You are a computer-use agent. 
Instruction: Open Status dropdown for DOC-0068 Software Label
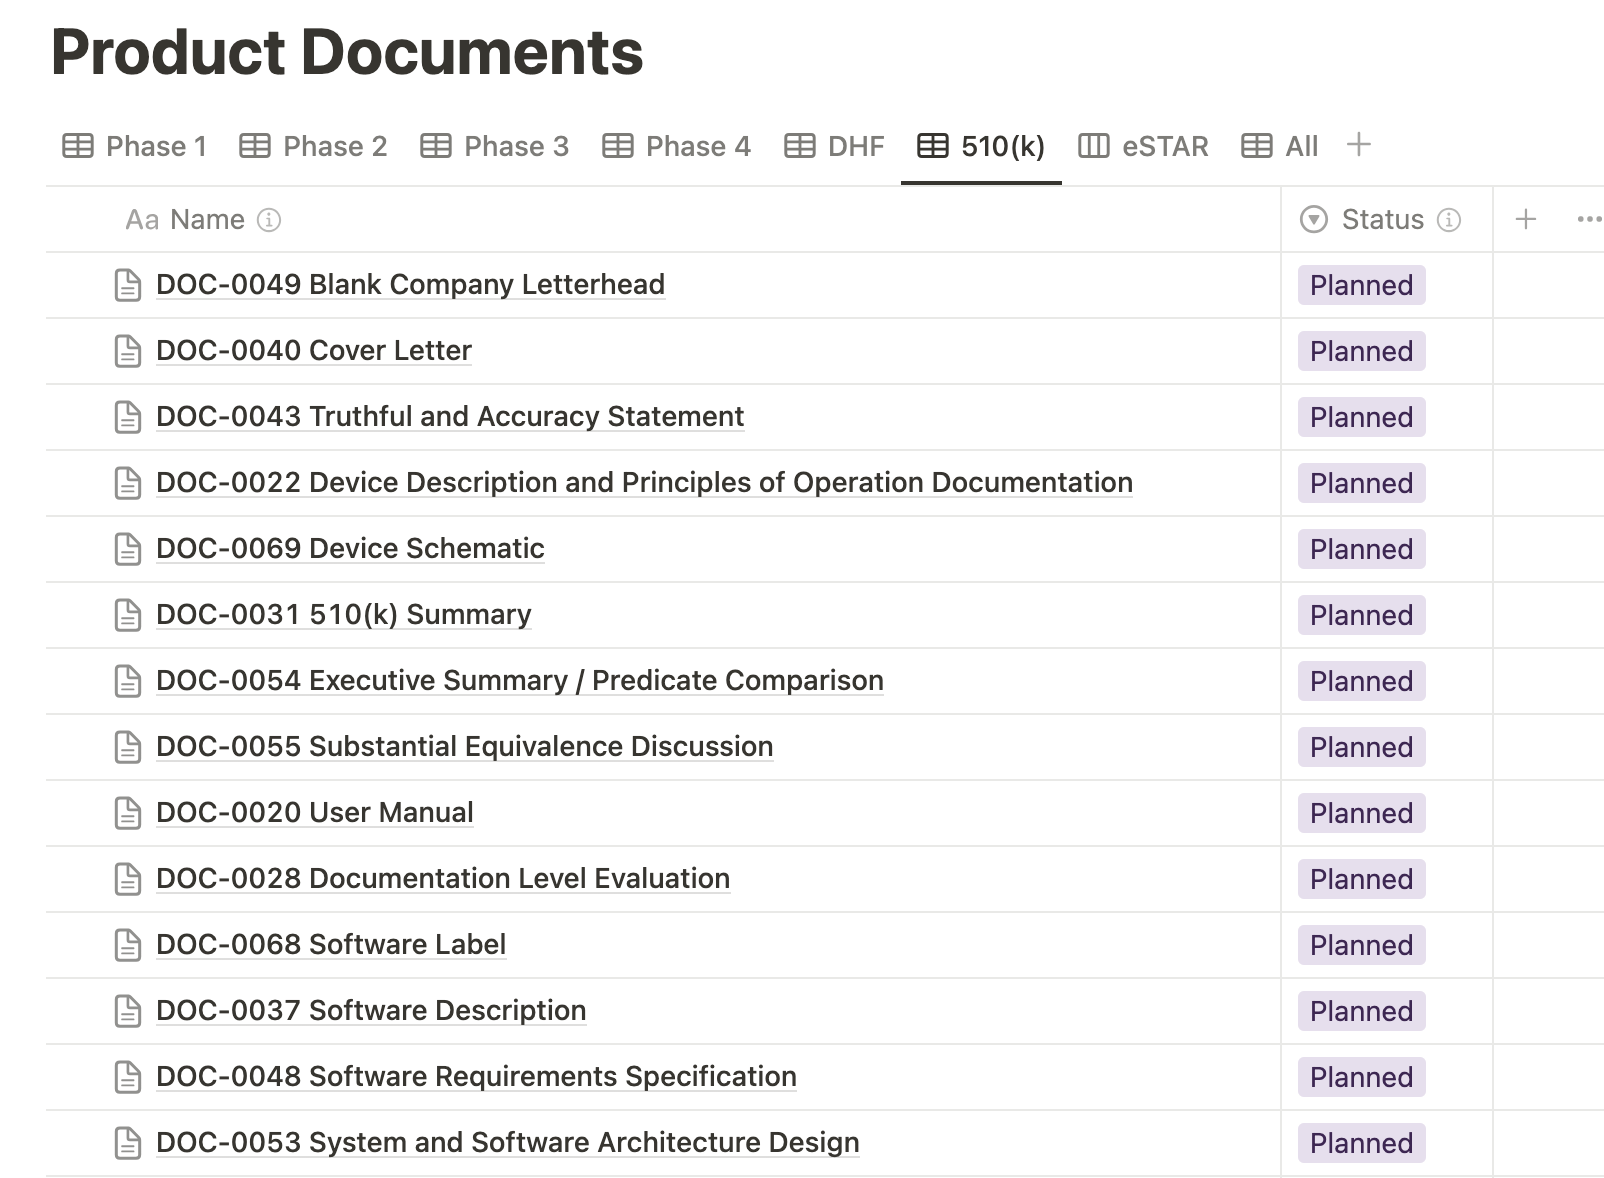[1361, 946]
